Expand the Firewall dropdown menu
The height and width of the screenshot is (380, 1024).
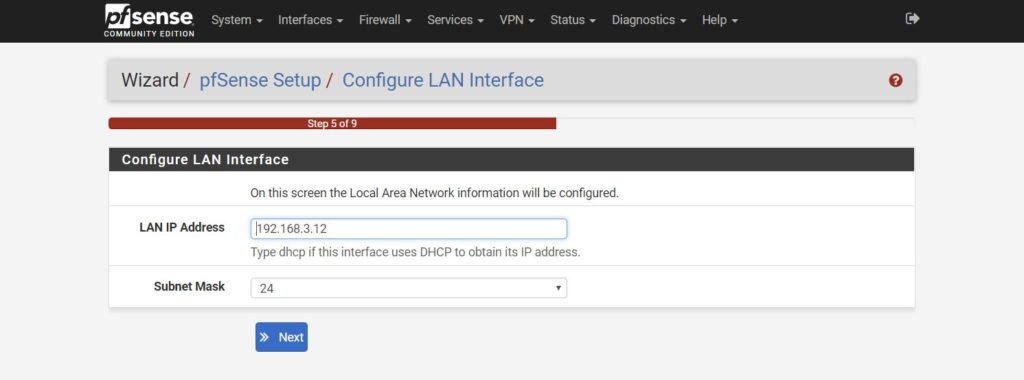pos(385,20)
